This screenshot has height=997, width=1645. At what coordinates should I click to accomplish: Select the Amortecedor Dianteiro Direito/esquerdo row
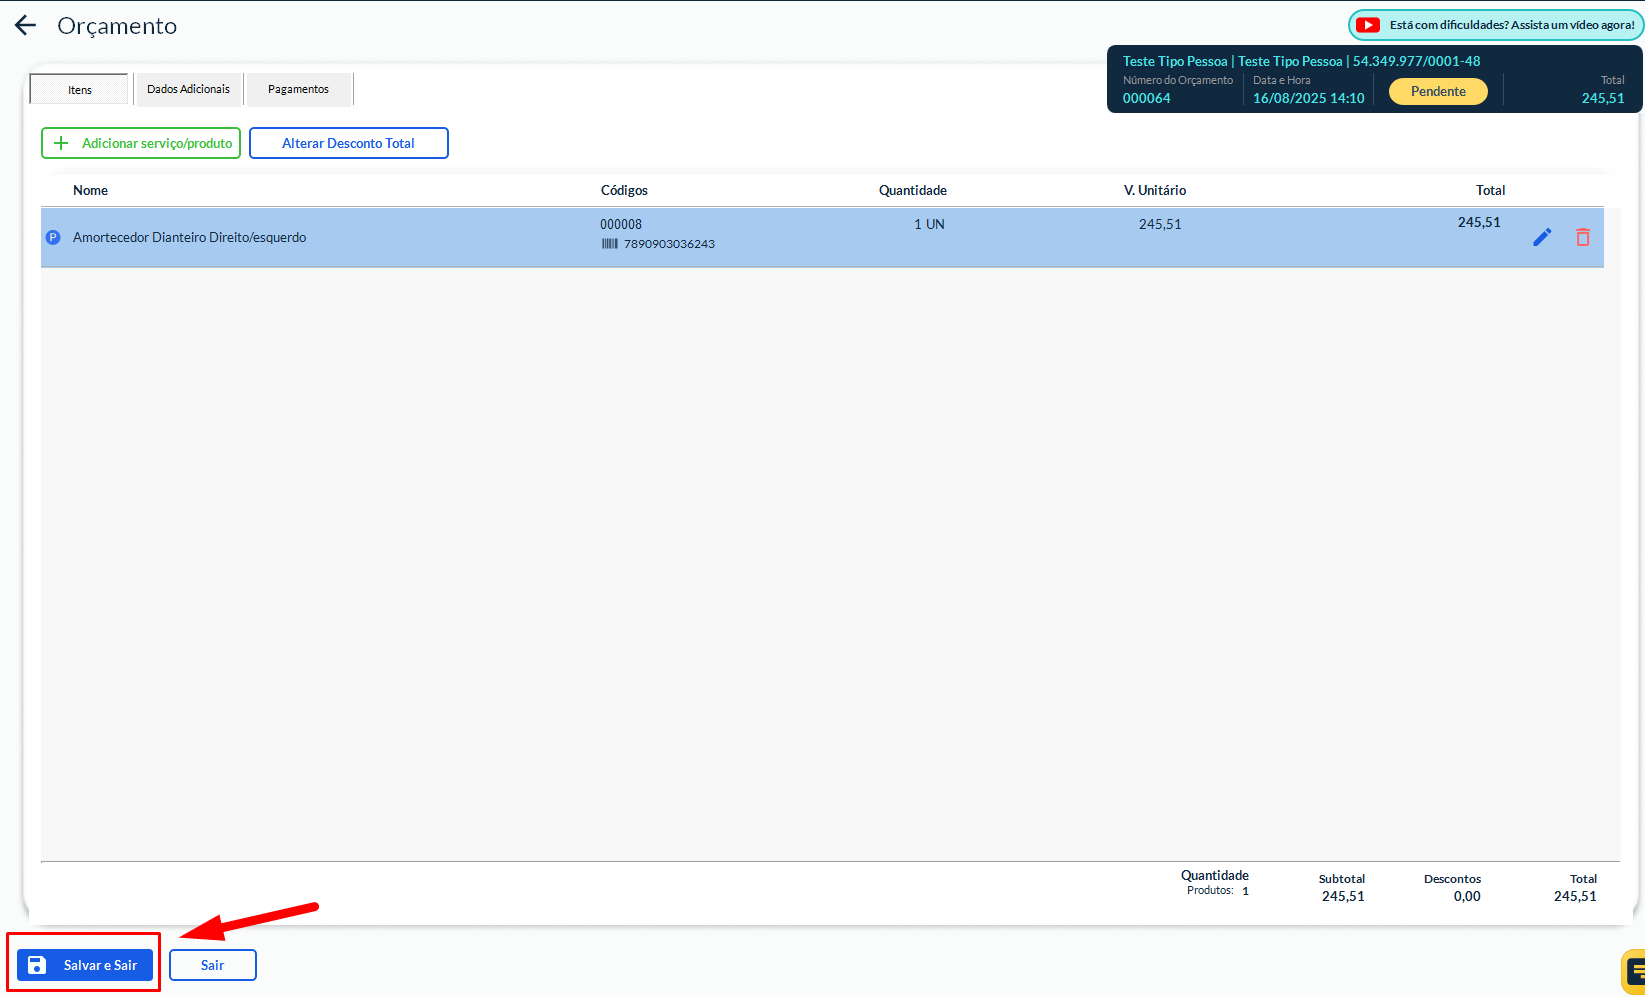pyautogui.click(x=190, y=237)
